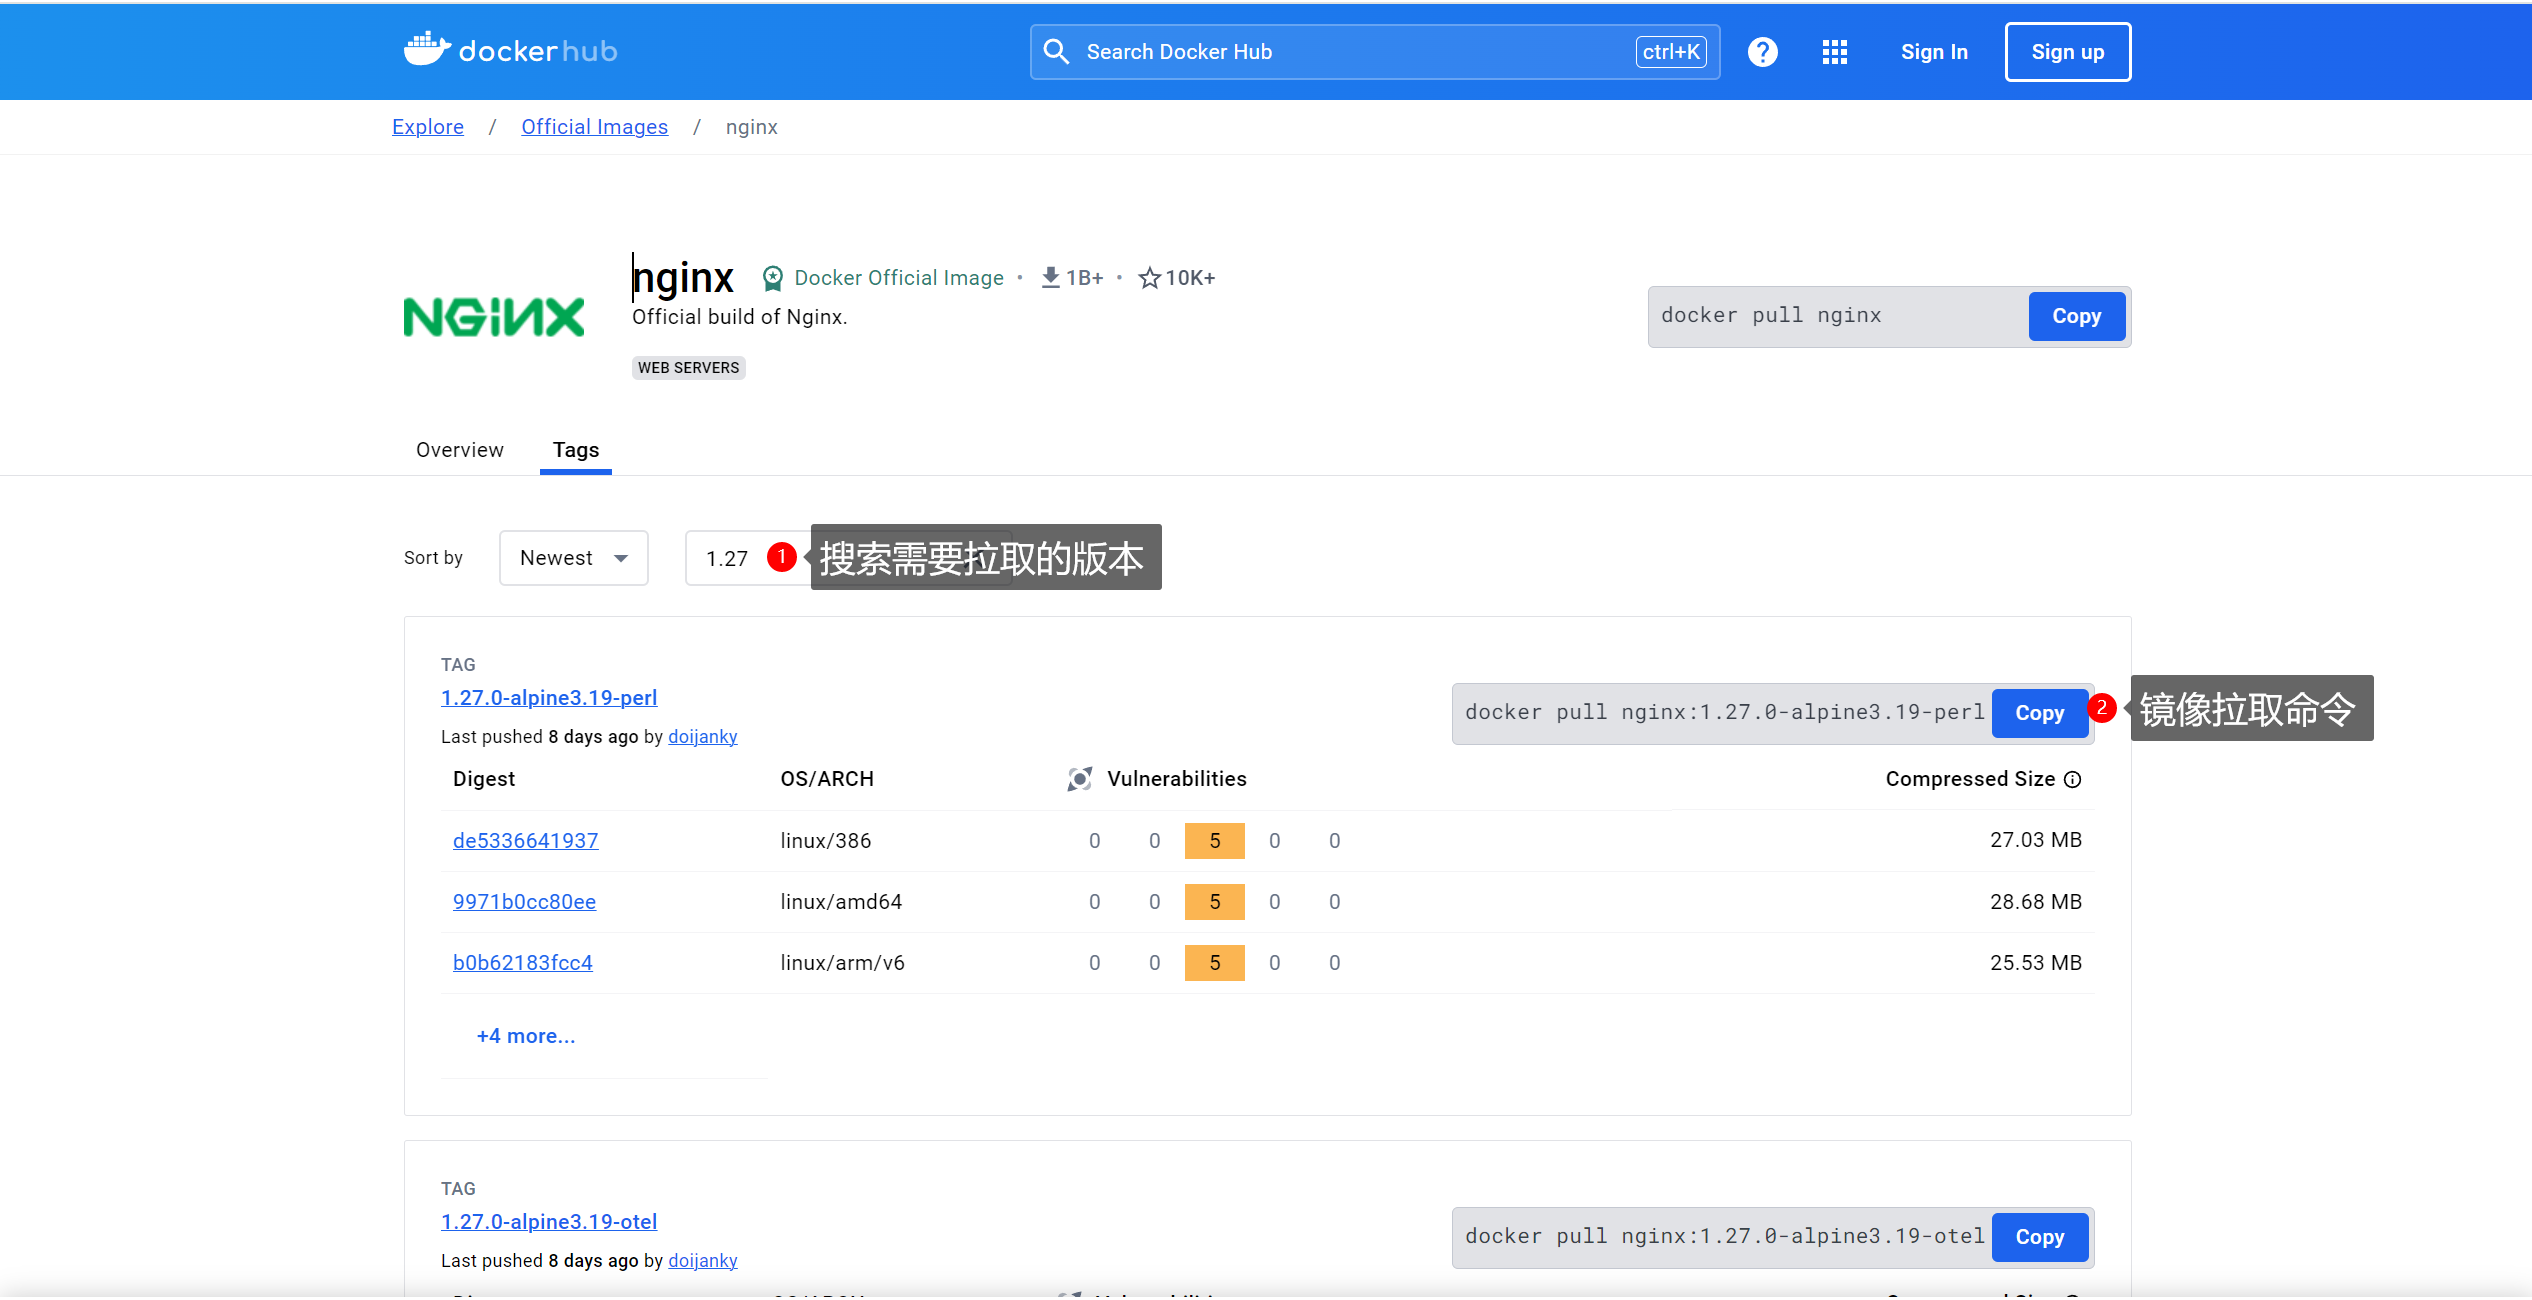Click the Compressed Size info icon
Viewport: 2532px width, 1300px height.
pyautogui.click(x=2073, y=780)
